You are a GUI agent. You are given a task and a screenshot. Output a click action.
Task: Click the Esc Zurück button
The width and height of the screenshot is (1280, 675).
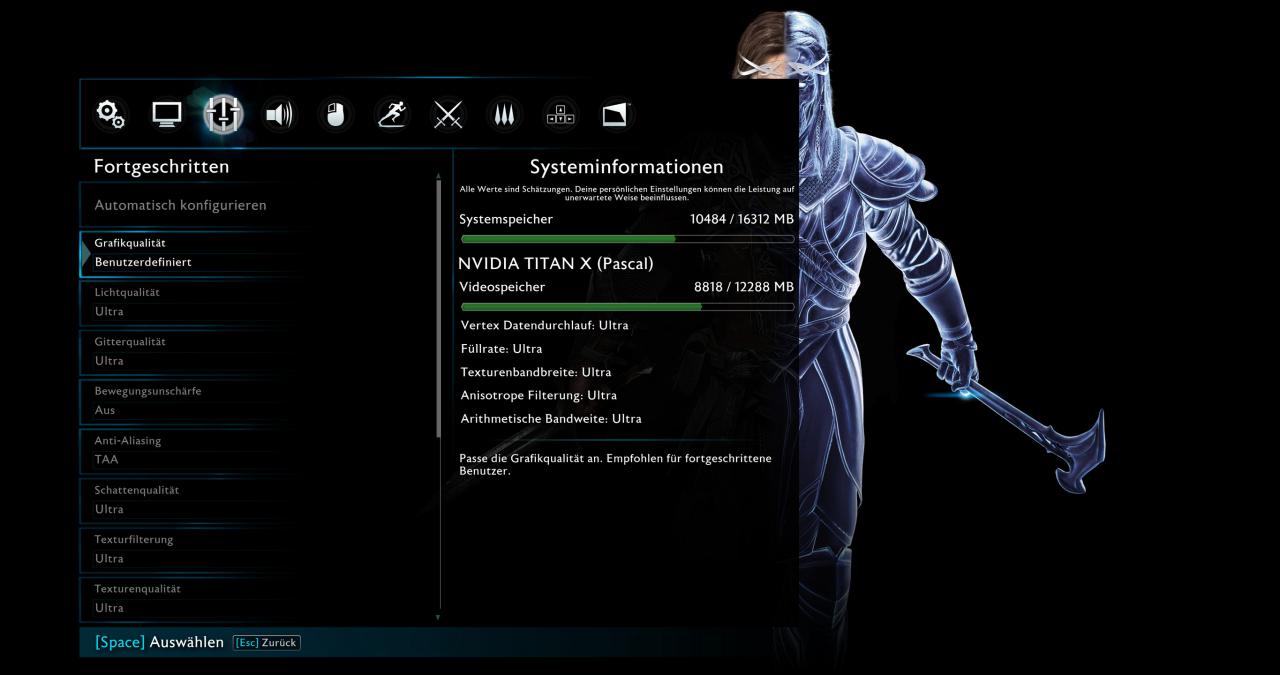coord(266,642)
